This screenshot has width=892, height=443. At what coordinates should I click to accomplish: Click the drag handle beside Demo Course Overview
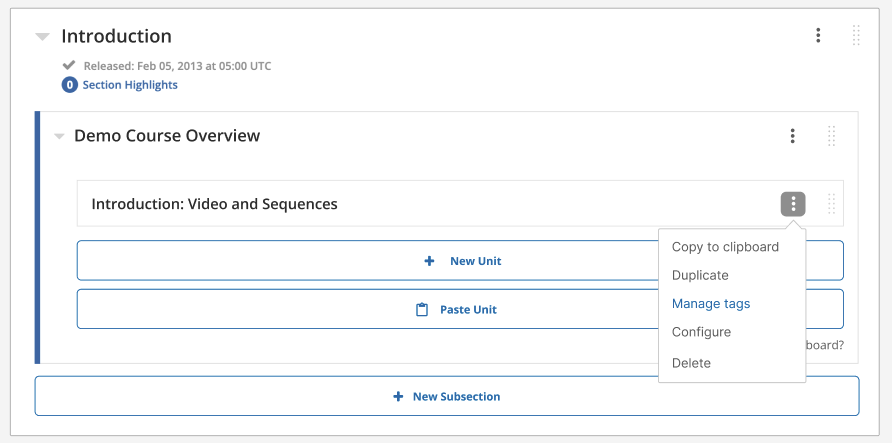831,136
